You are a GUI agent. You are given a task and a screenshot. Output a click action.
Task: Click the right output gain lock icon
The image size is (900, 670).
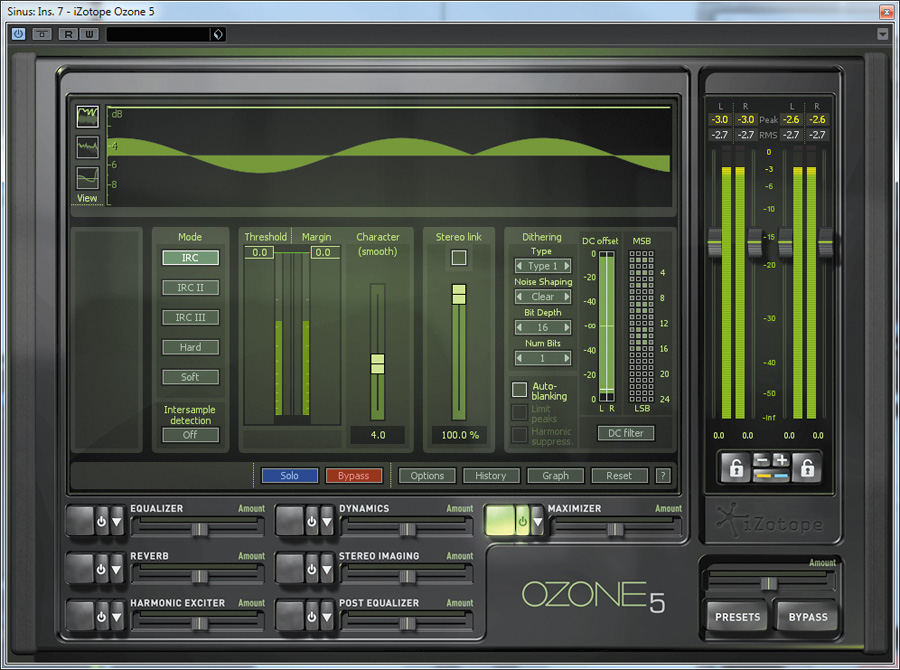807,468
